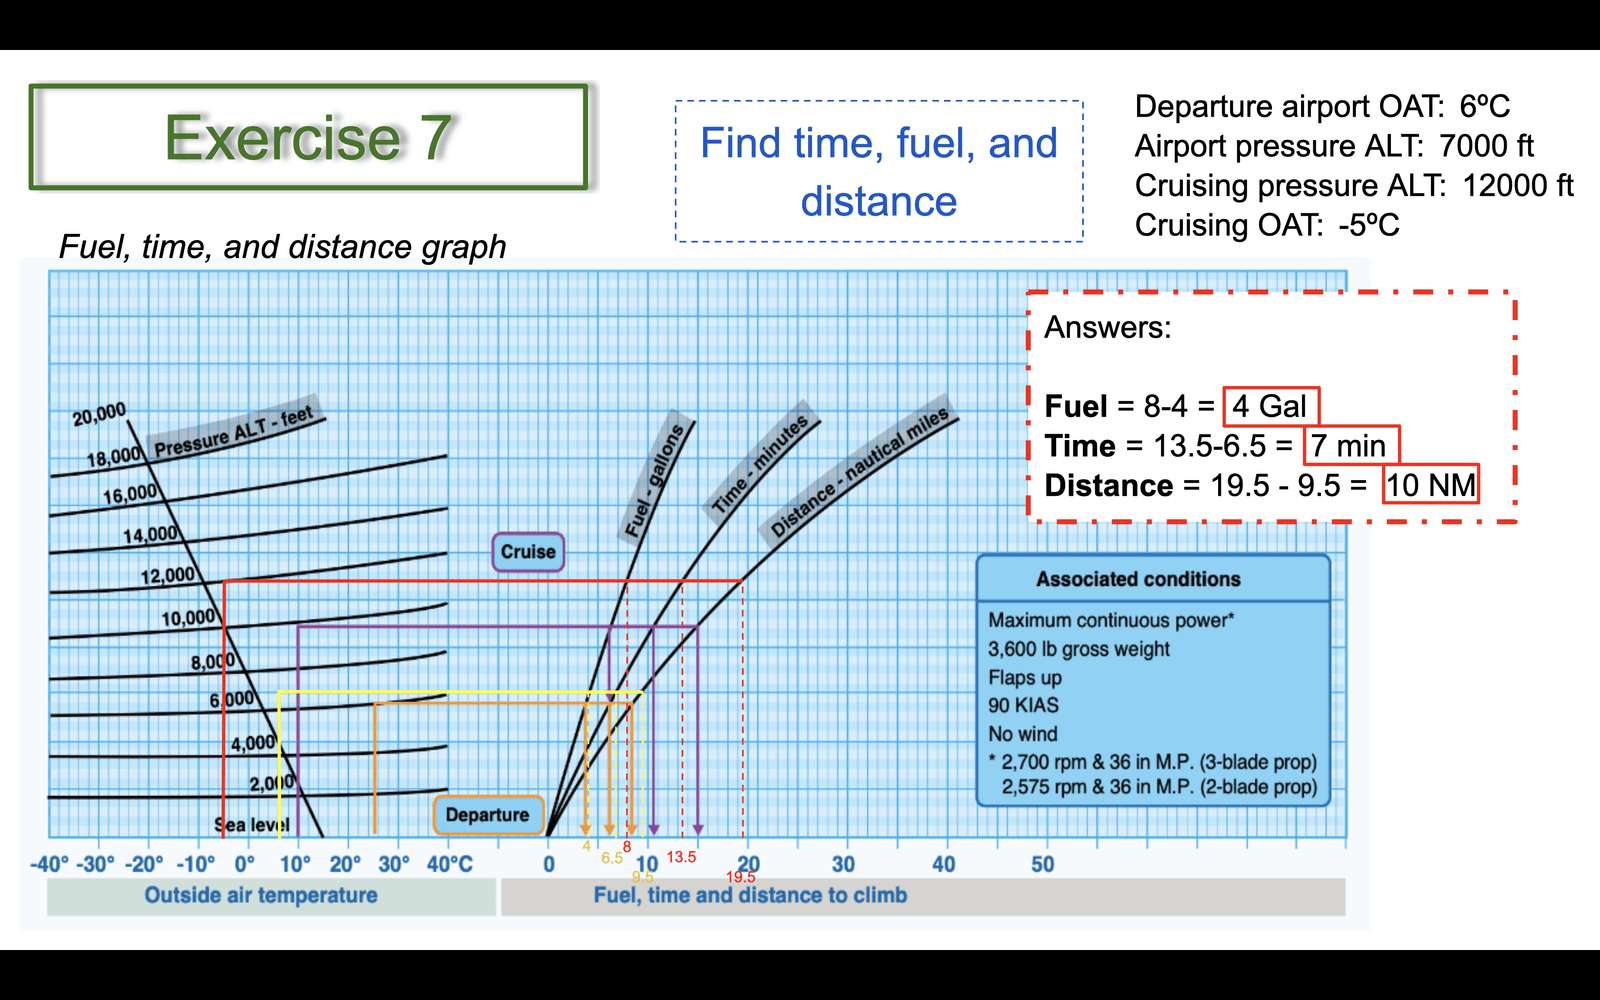1600x1000 pixels.
Task: Click the "2,000" altitude label
Action: (272, 783)
